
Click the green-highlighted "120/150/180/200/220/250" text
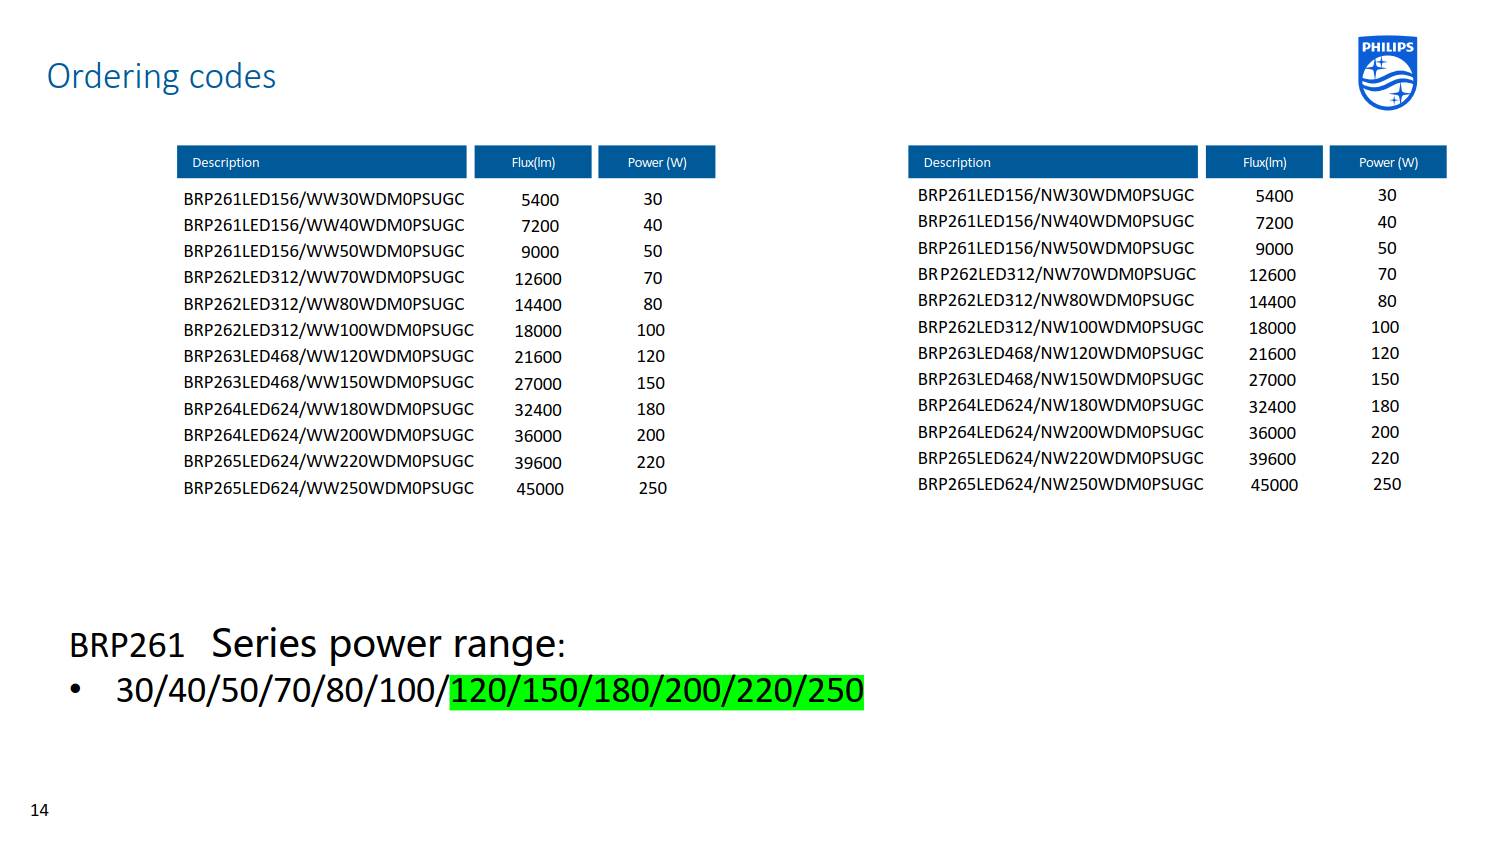[657, 691]
